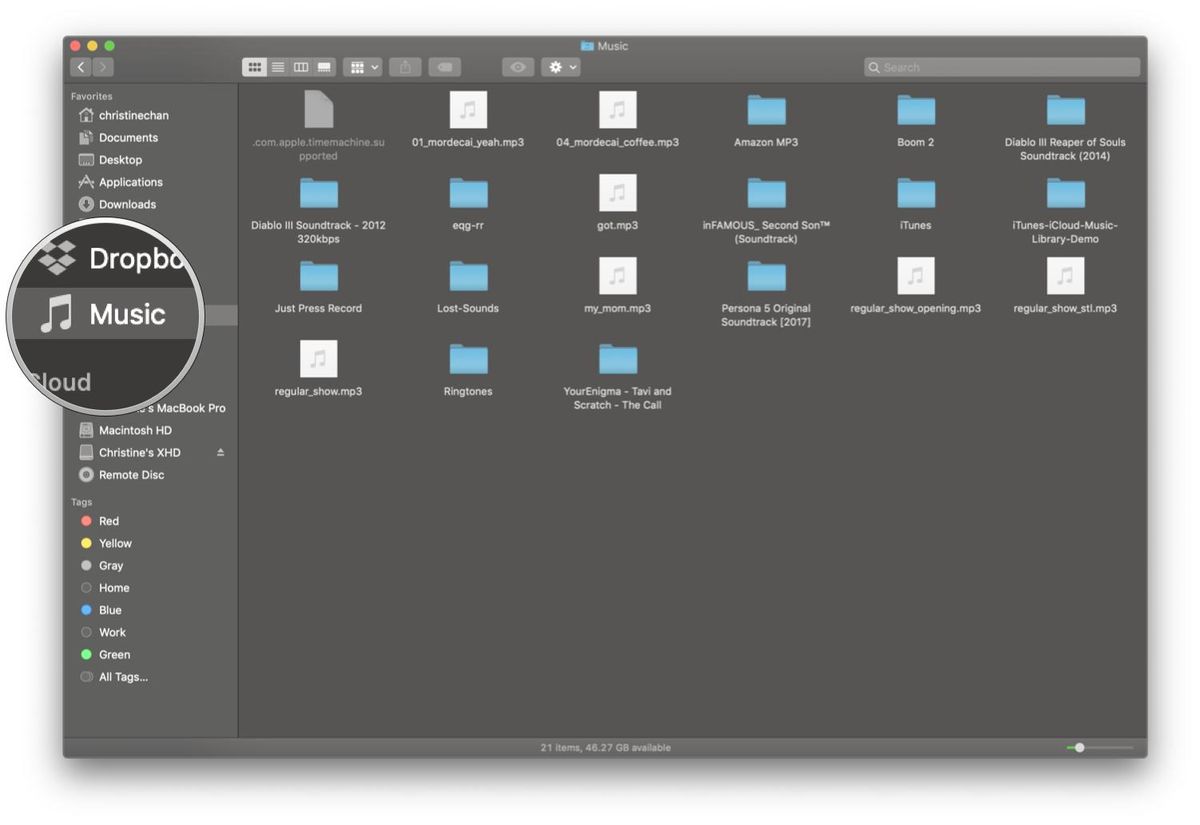Click the Edit Tags toolbar icon

444,66
